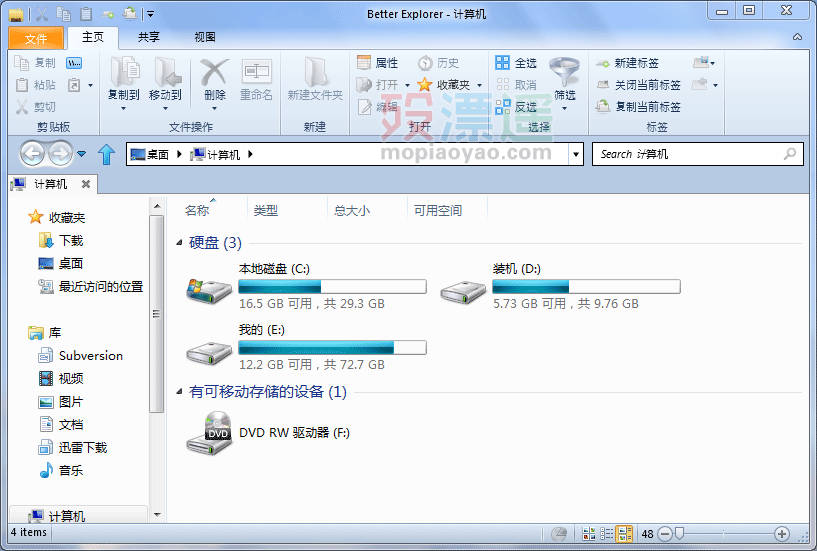Screen dimensions: 817x551
Task: Collapse the 硬盘 (3) group
Action: (179, 242)
